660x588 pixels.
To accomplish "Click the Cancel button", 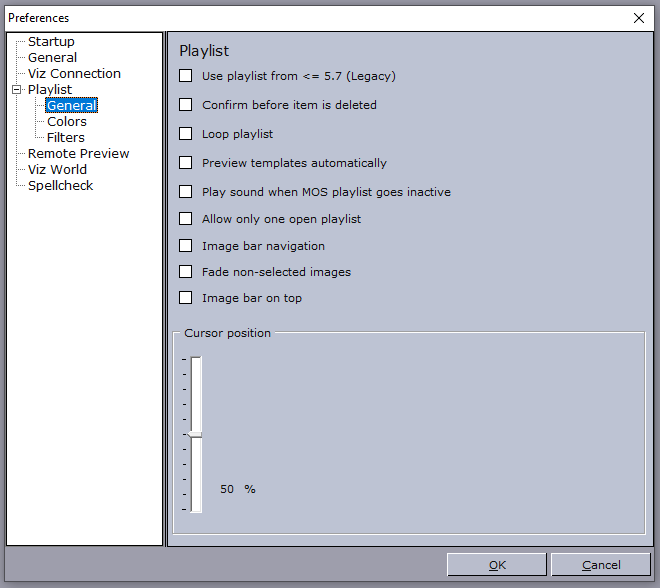I will click(x=601, y=565).
